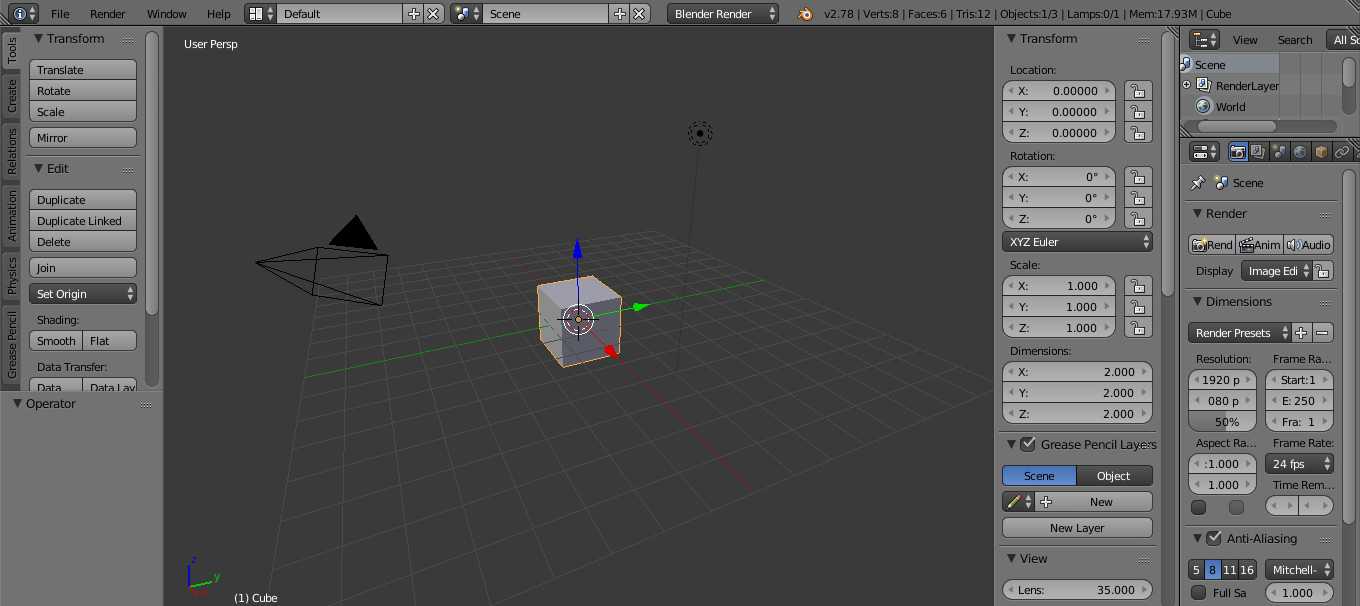Open the Render Layers properties tab icon
Screen dimensions: 1360x606
pos(1258,152)
